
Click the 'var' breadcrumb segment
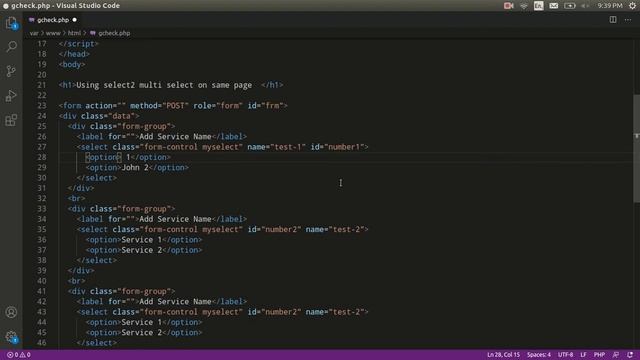pyautogui.click(x=34, y=33)
